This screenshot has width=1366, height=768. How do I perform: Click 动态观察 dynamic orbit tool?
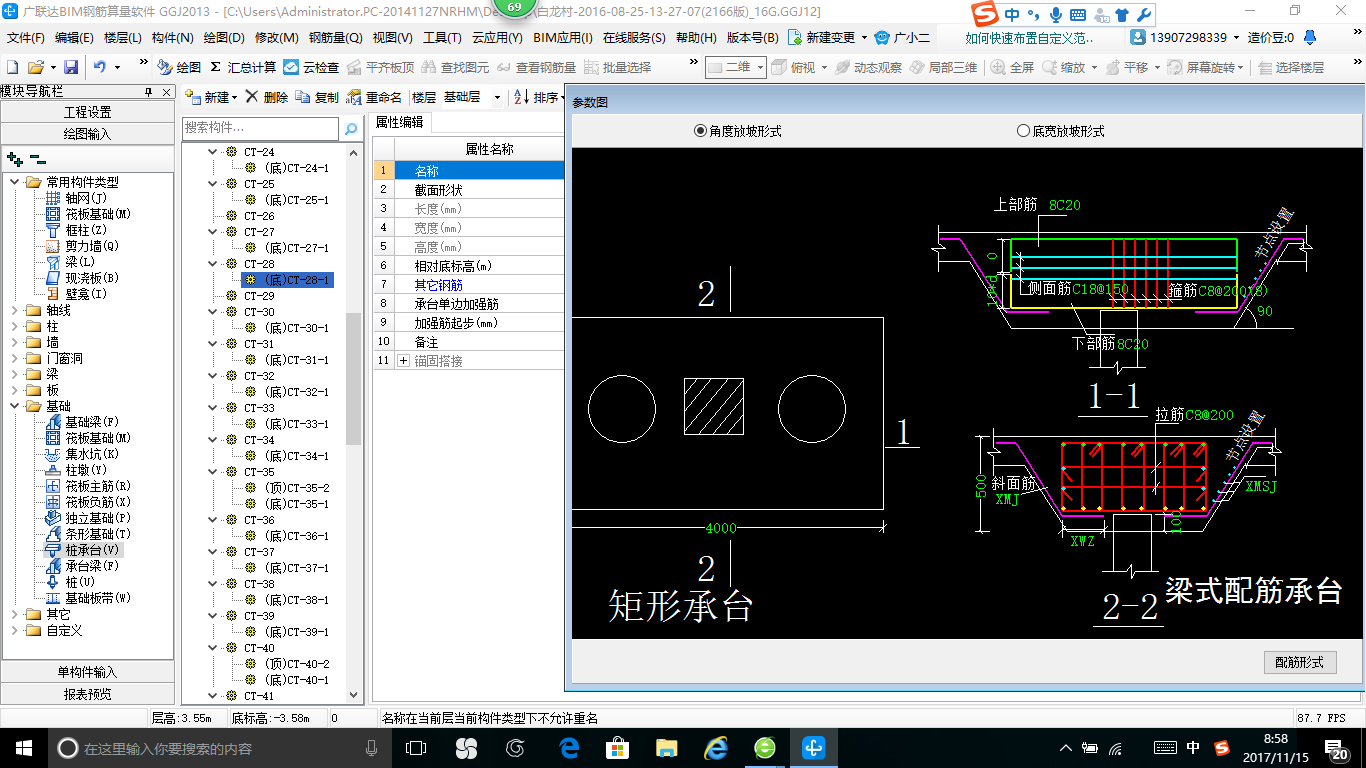pyautogui.click(x=868, y=67)
